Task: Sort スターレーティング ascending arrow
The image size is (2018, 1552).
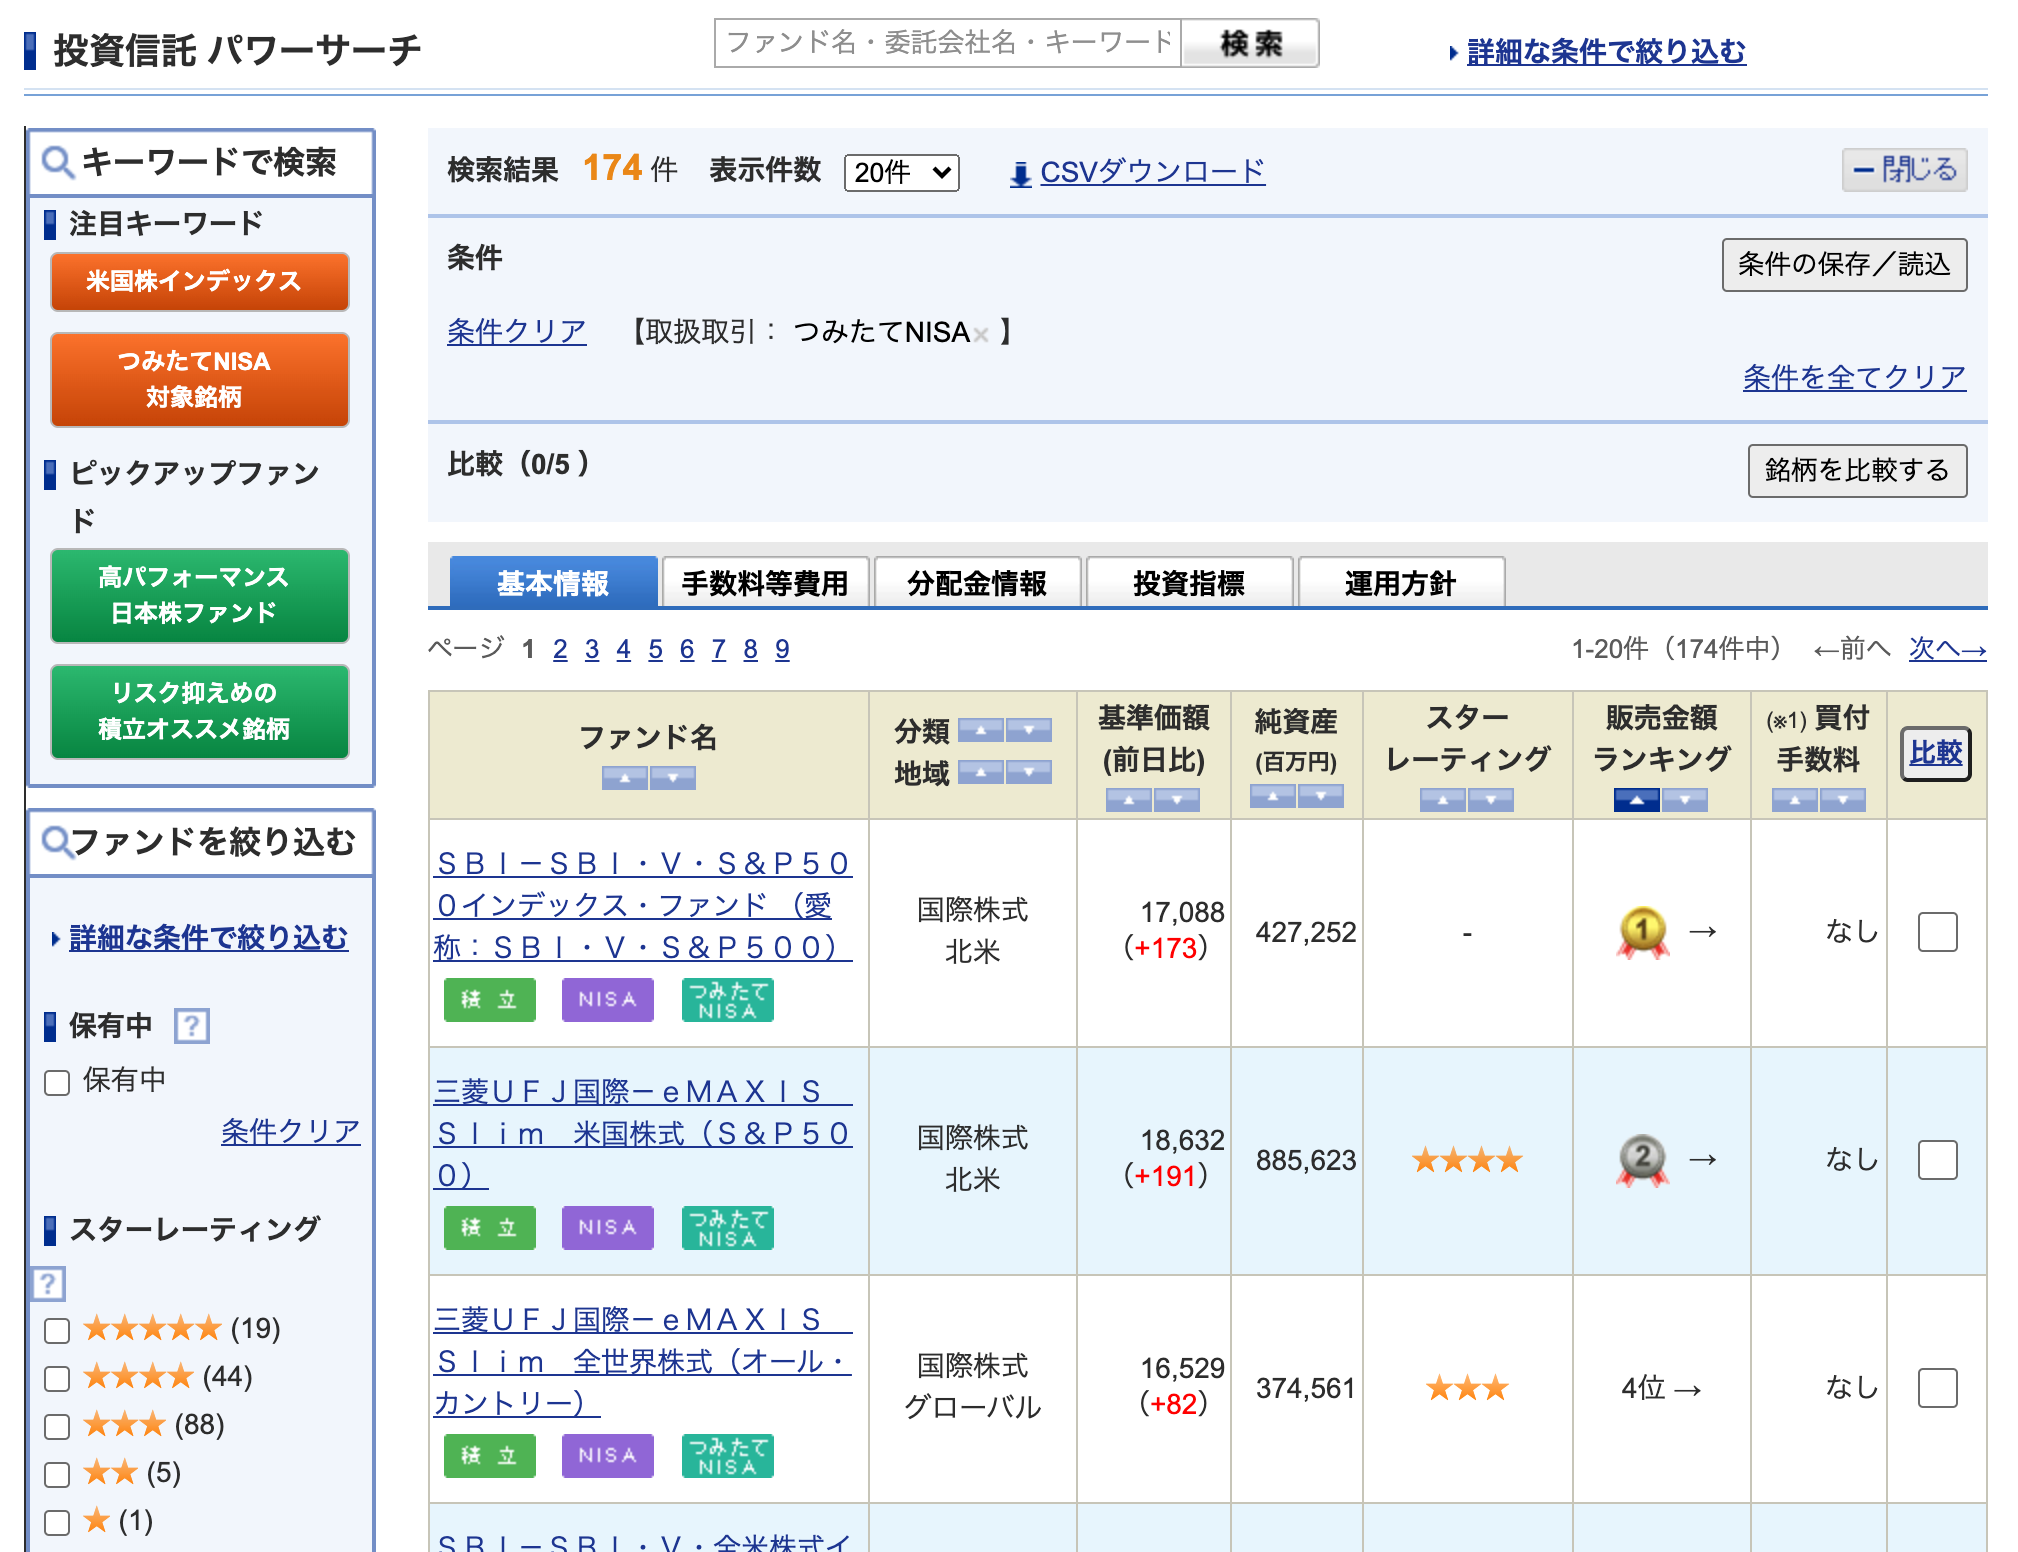Action: [x=1443, y=799]
